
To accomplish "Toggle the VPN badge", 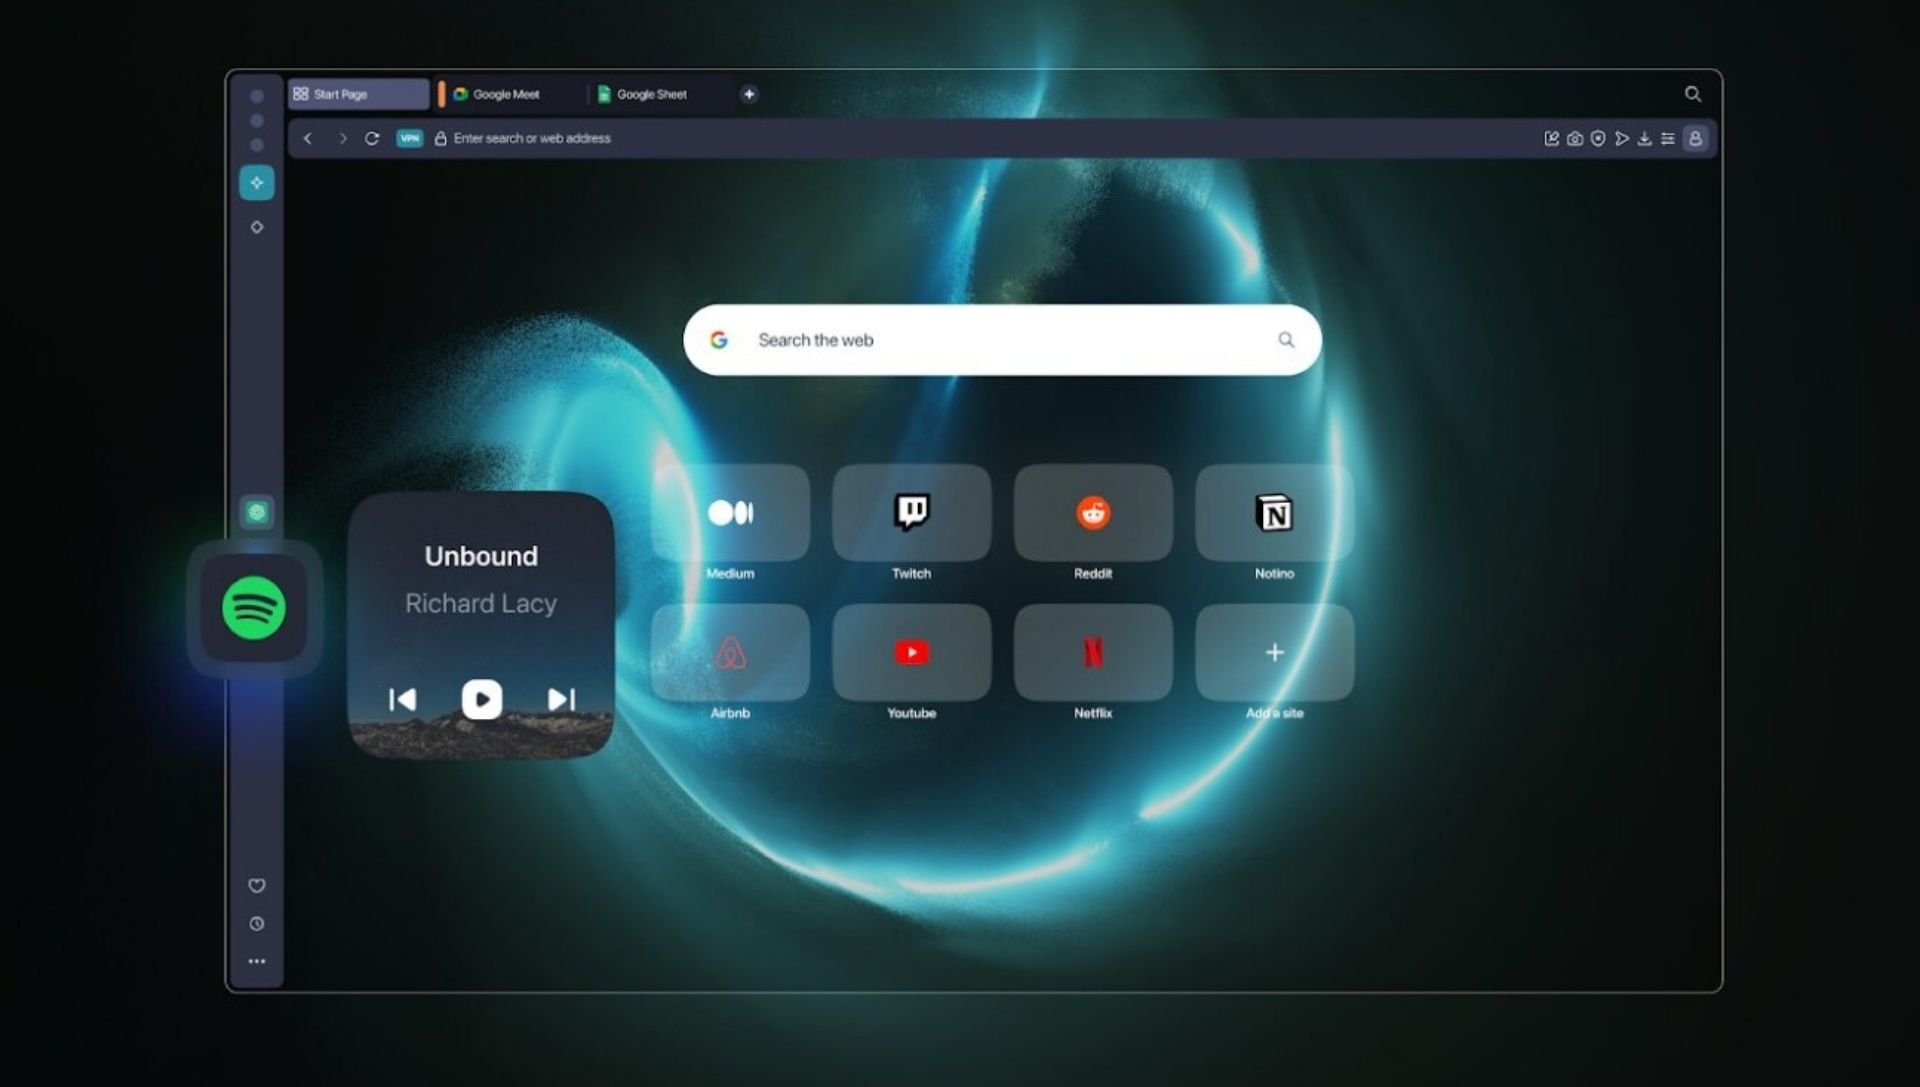I will pos(410,139).
